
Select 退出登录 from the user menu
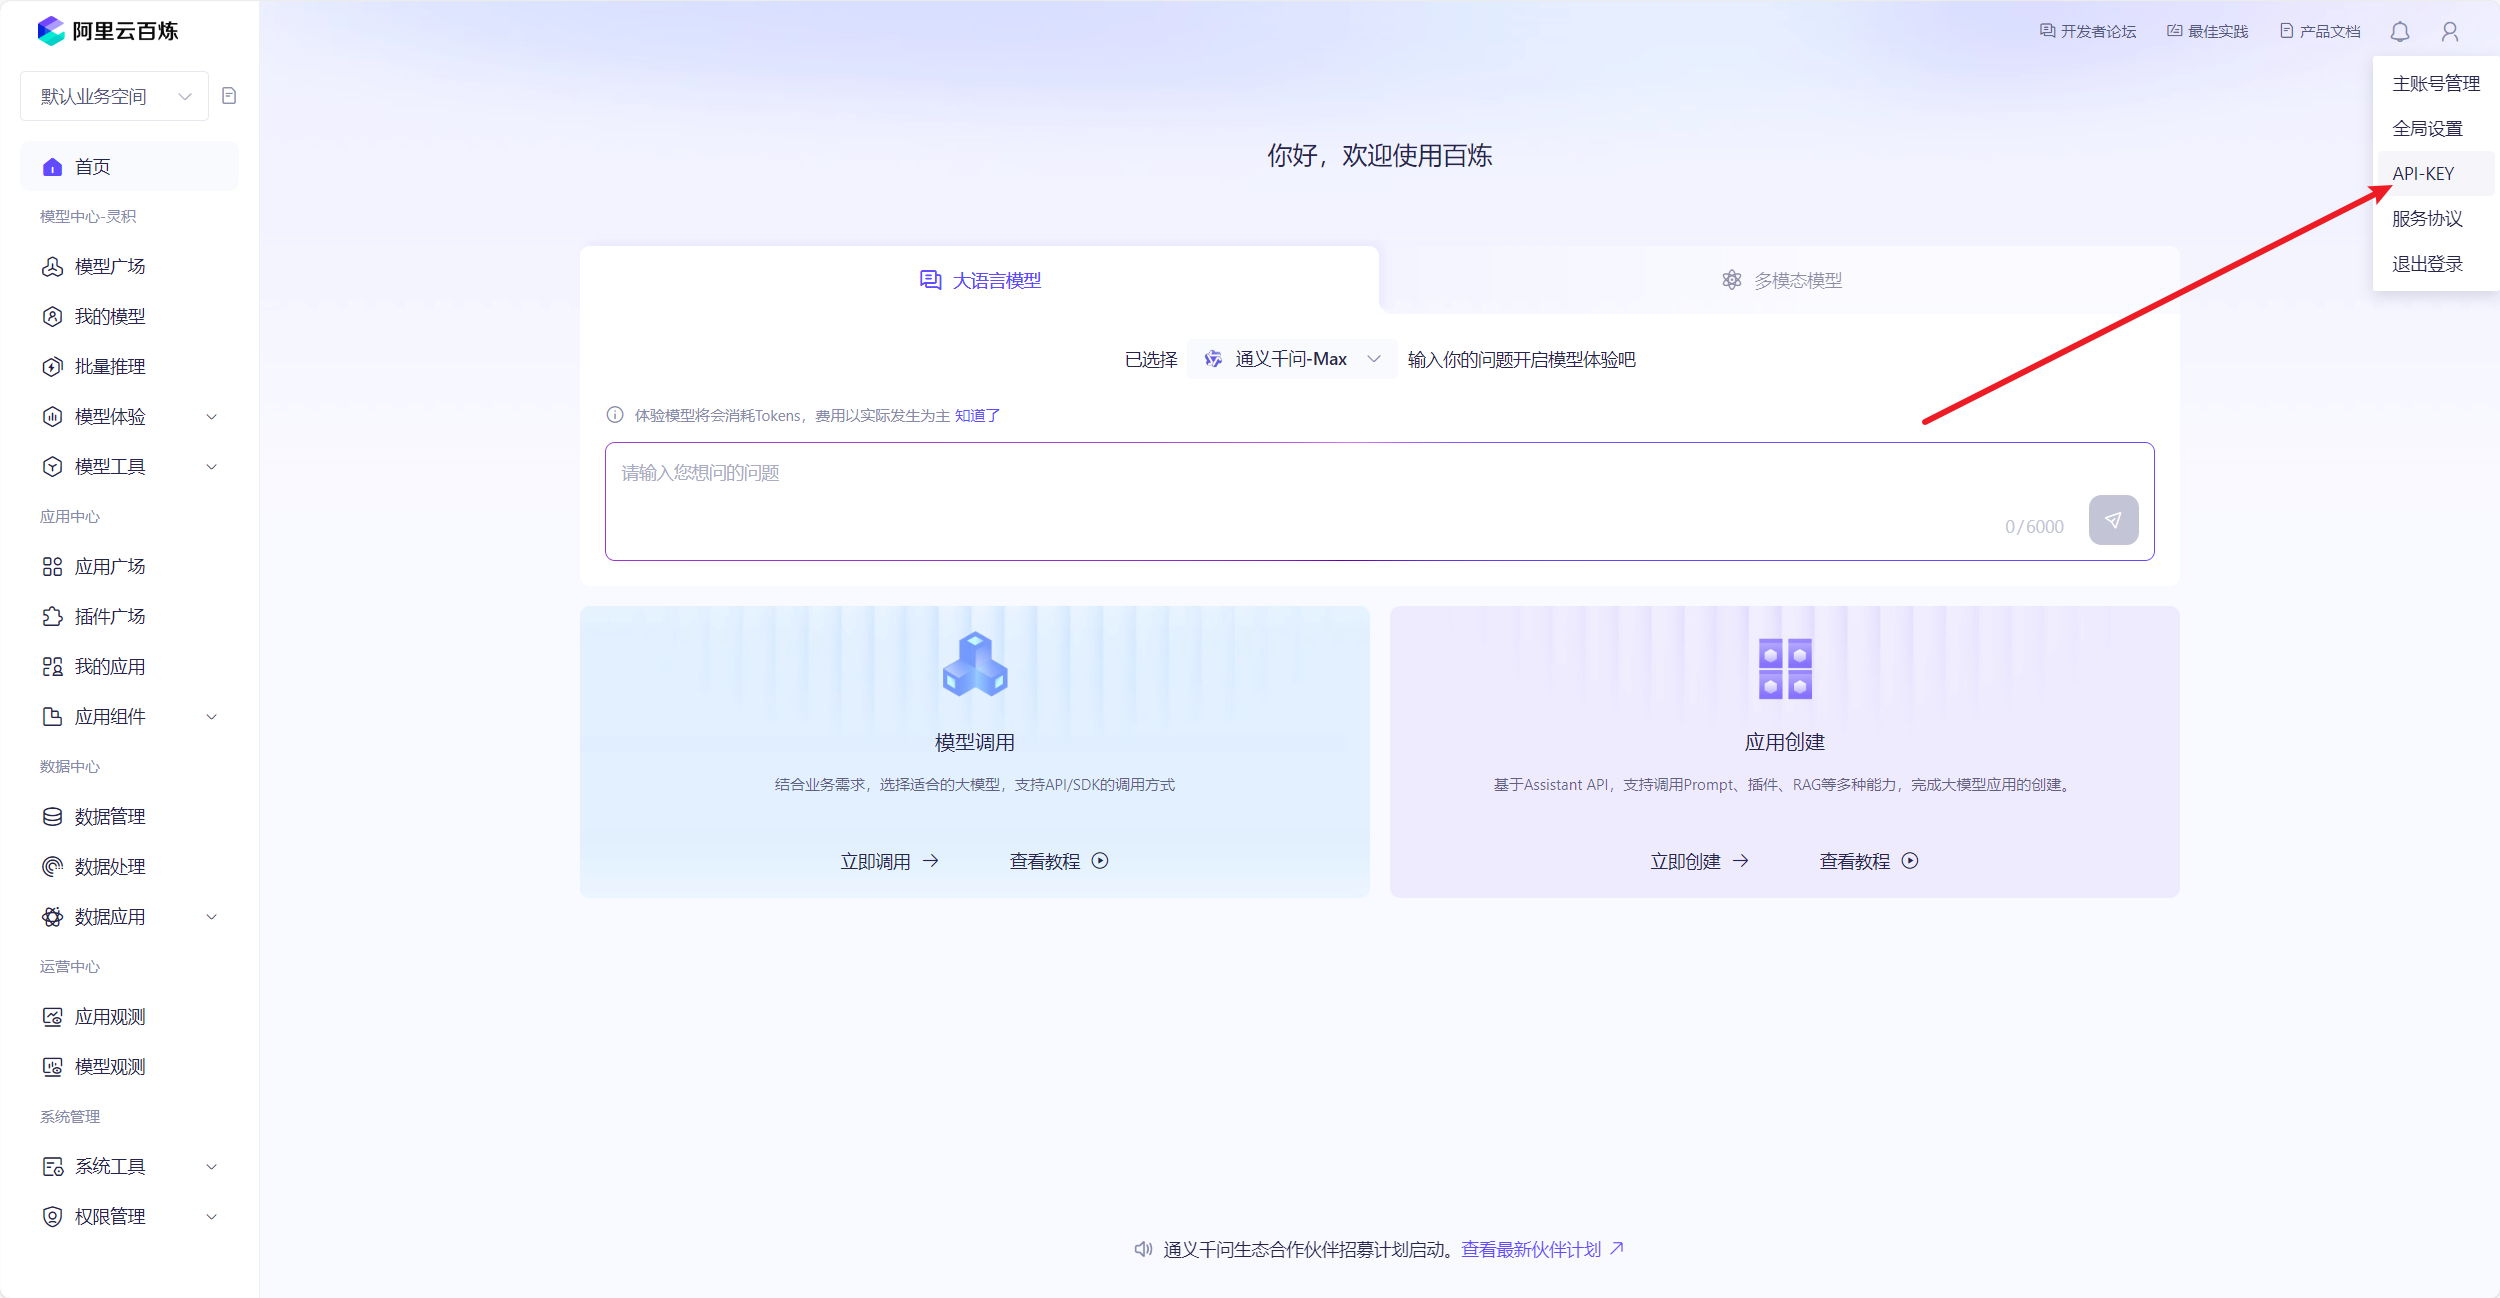[2435, 264]
